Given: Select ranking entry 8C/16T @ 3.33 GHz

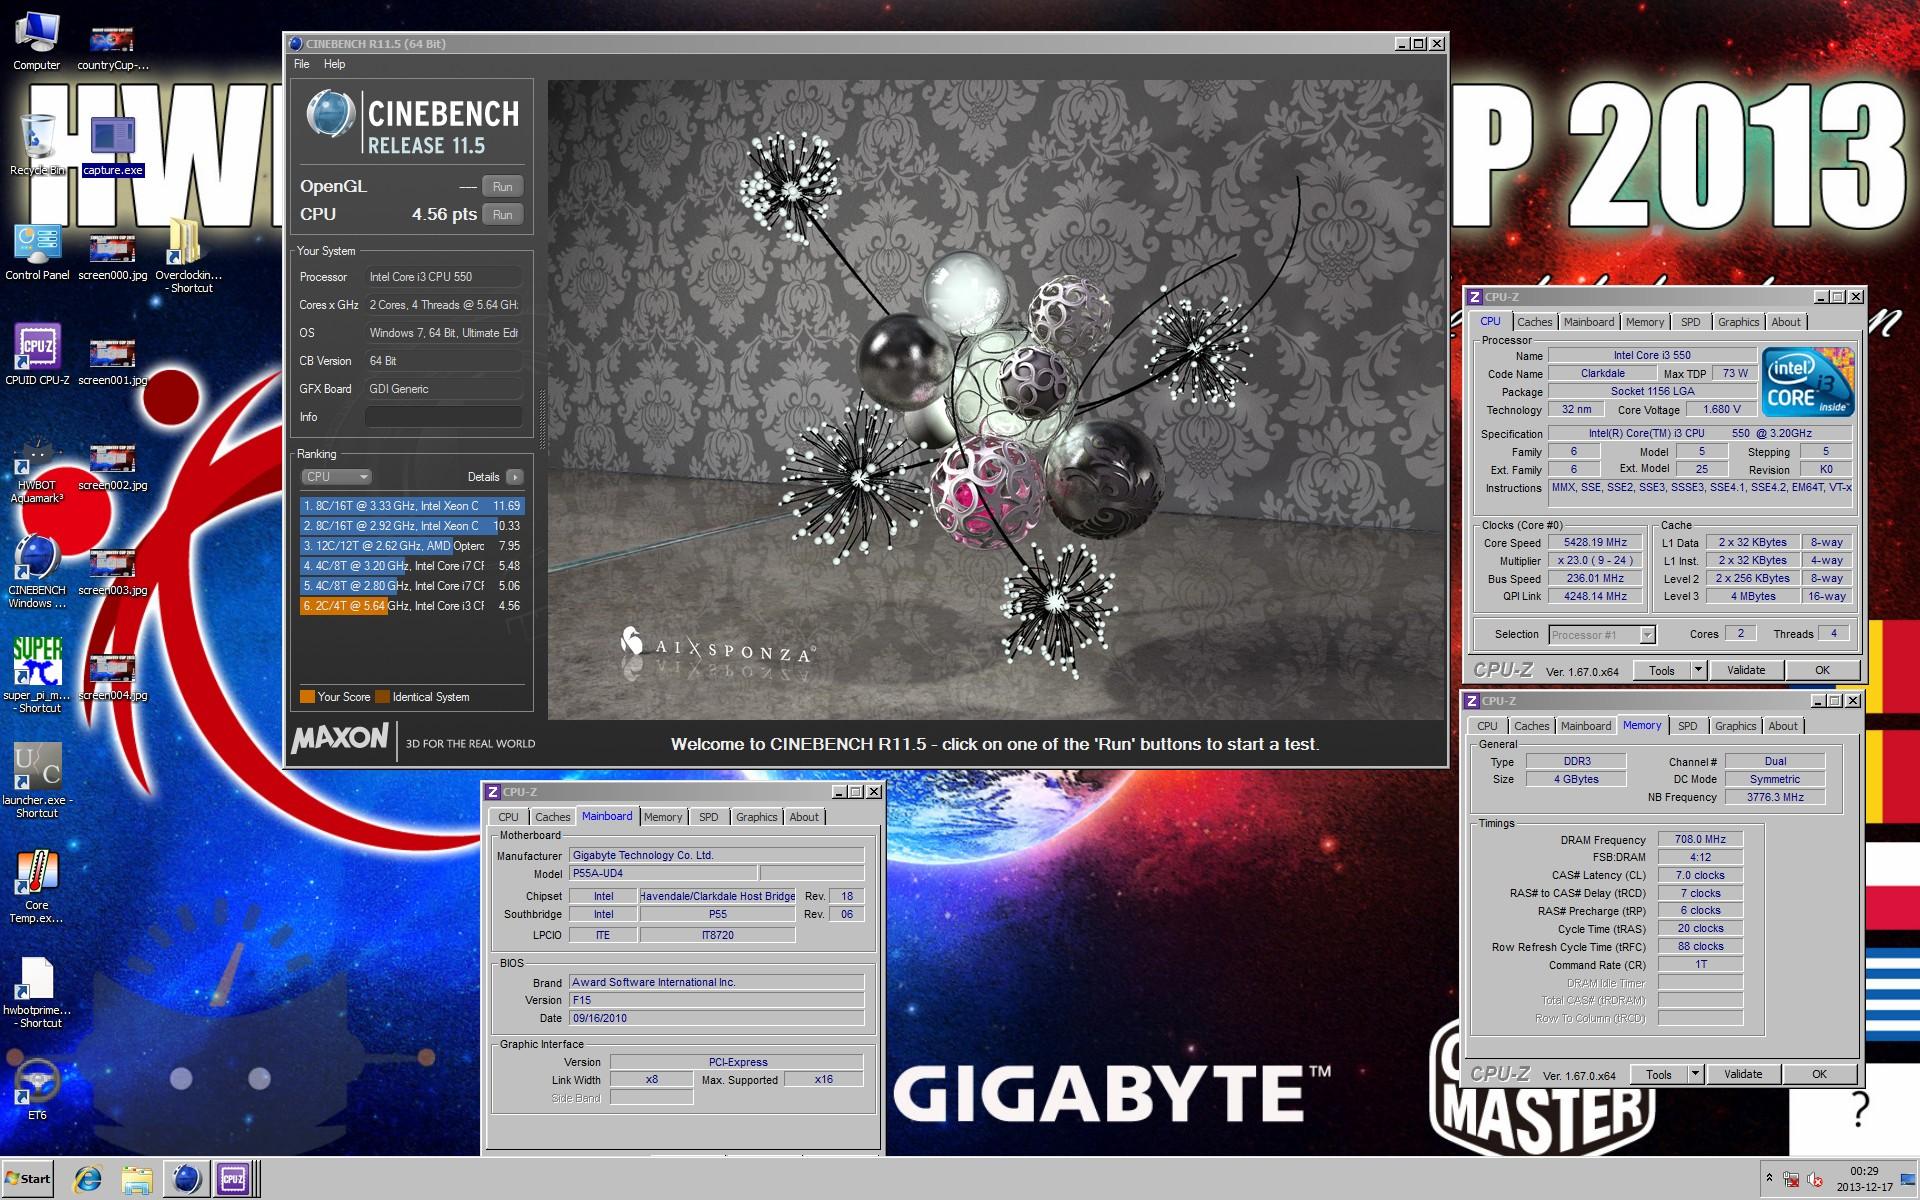Looking at the screenshot, I should [412, 506].
